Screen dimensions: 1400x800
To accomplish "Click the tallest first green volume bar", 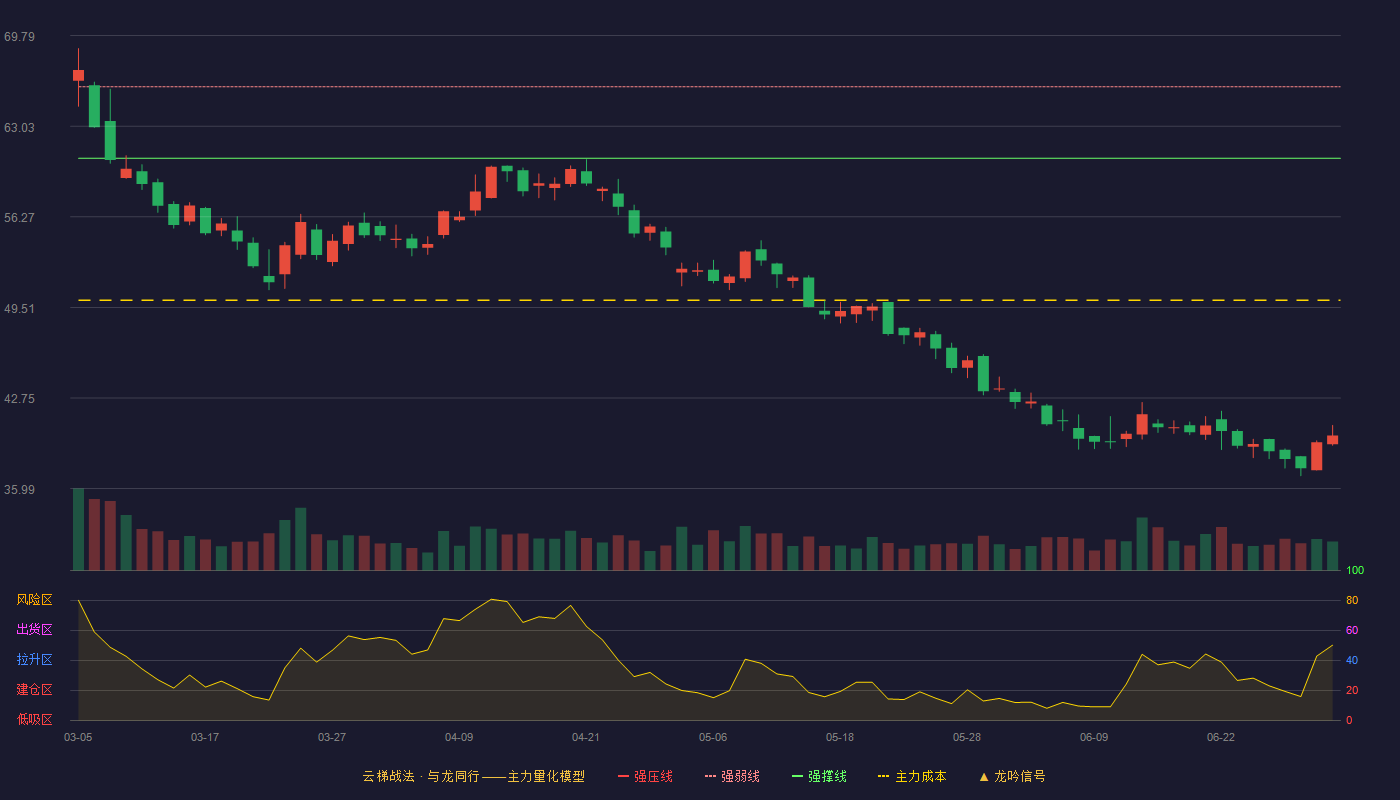I will [78, 529].
